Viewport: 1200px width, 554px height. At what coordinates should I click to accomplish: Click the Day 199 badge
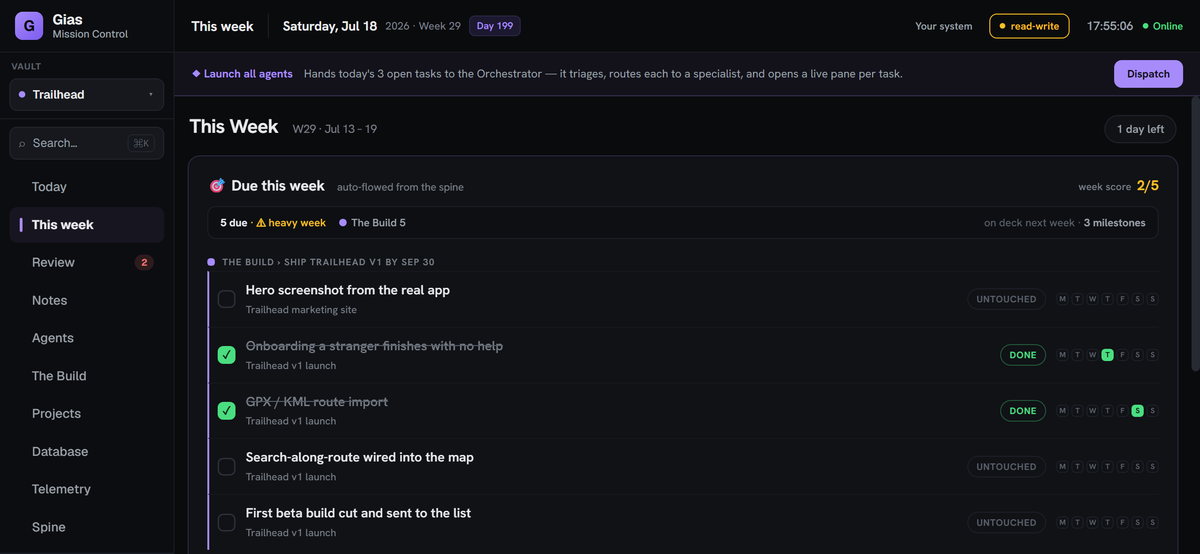point(494,26)
